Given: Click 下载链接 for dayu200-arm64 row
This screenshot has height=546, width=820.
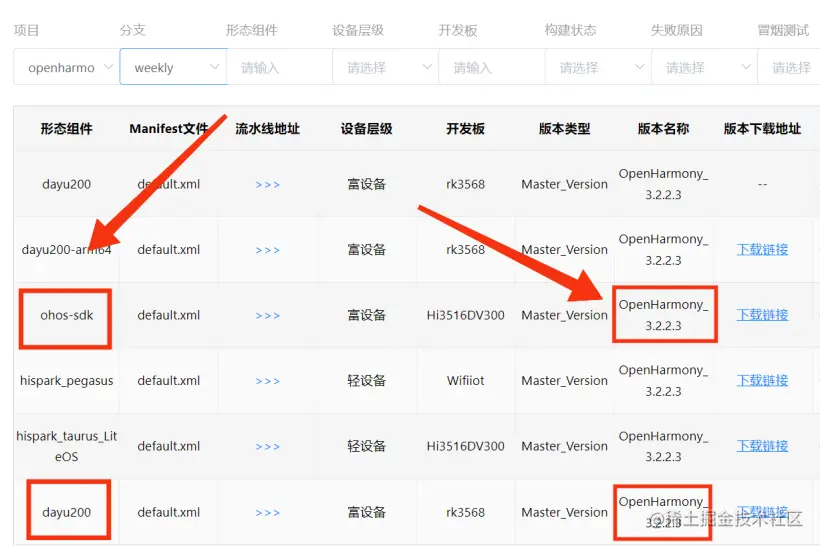Looking at the screenshot, I should point(762,249).
